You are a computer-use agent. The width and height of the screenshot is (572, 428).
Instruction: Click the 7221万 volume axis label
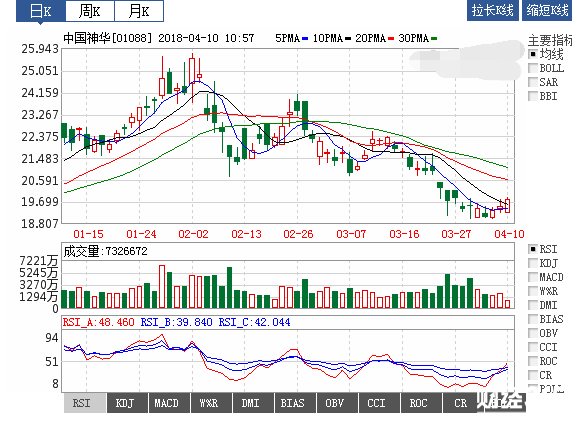[x=39, y=261]
